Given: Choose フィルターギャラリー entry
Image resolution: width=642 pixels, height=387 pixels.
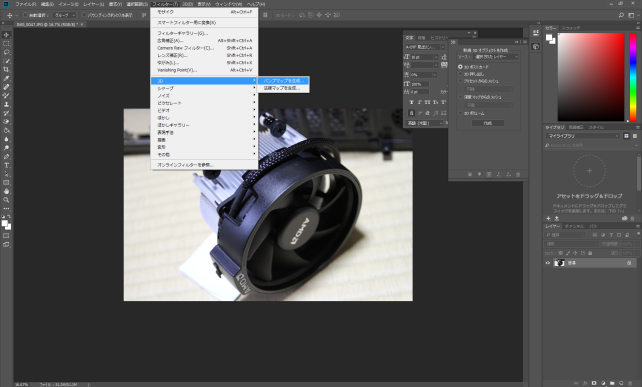Looking at the screenshot, I should coord(204,33).
